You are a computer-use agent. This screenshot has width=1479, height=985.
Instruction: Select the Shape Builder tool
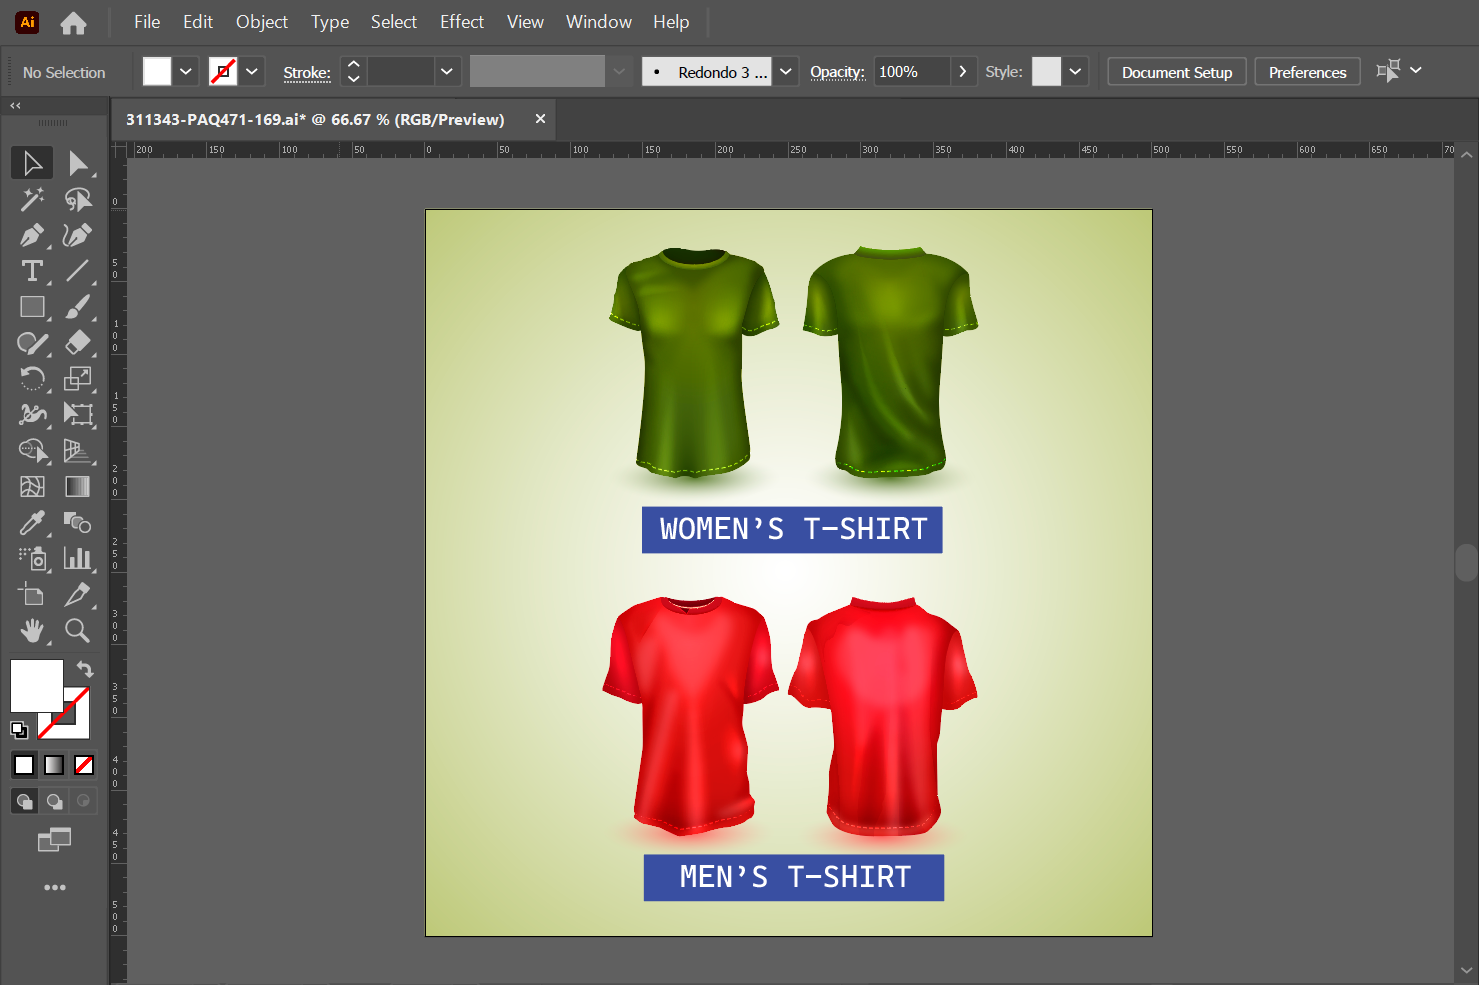(x=32, y=450)
